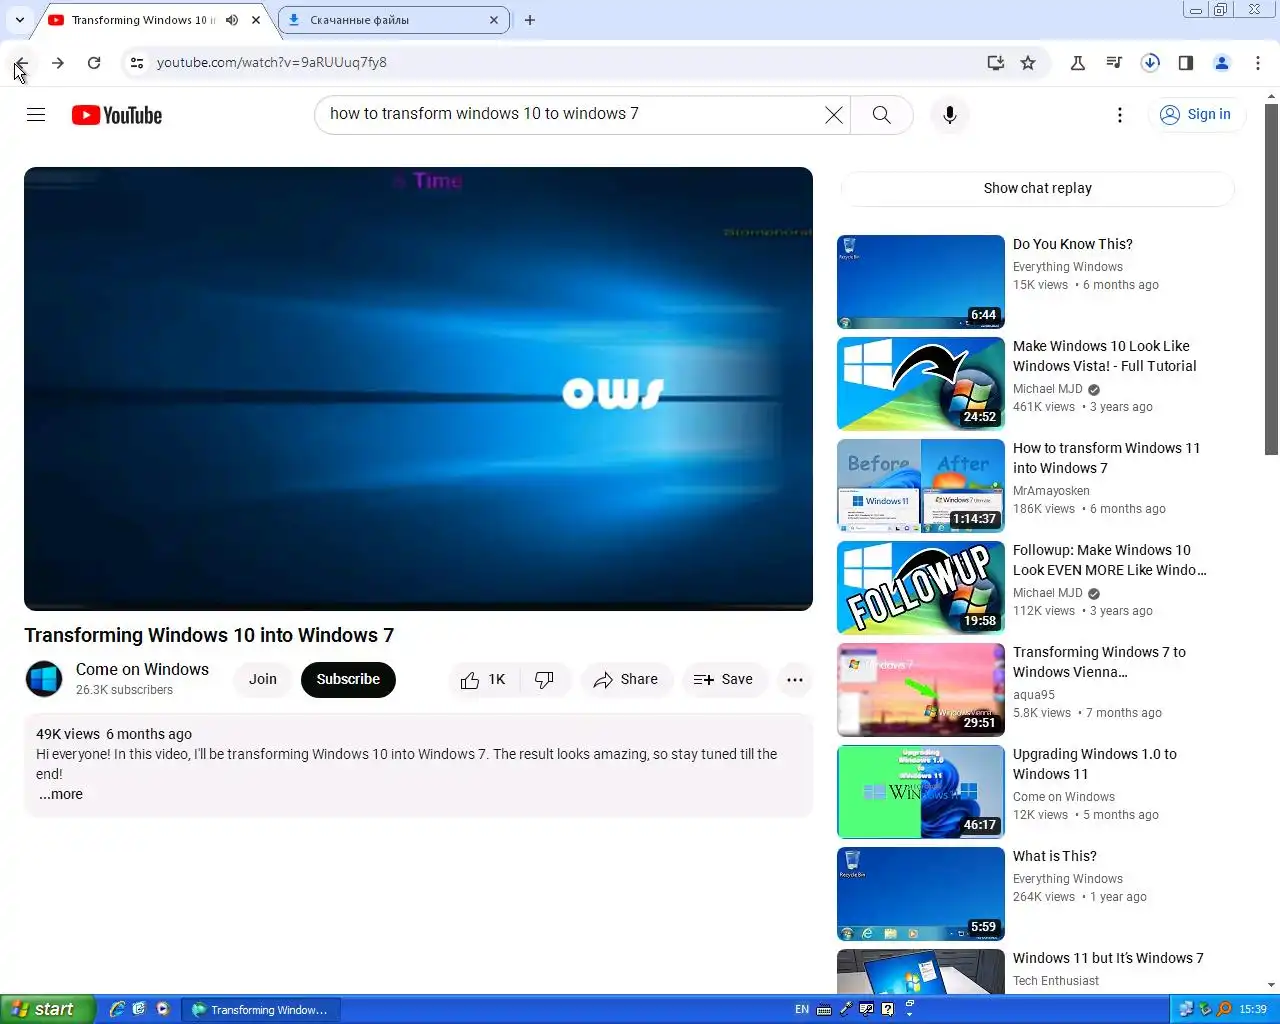Viewport: 1280px width, 1024px height.
Task: Click the browser forward arrow
Action: click(58, 63)
